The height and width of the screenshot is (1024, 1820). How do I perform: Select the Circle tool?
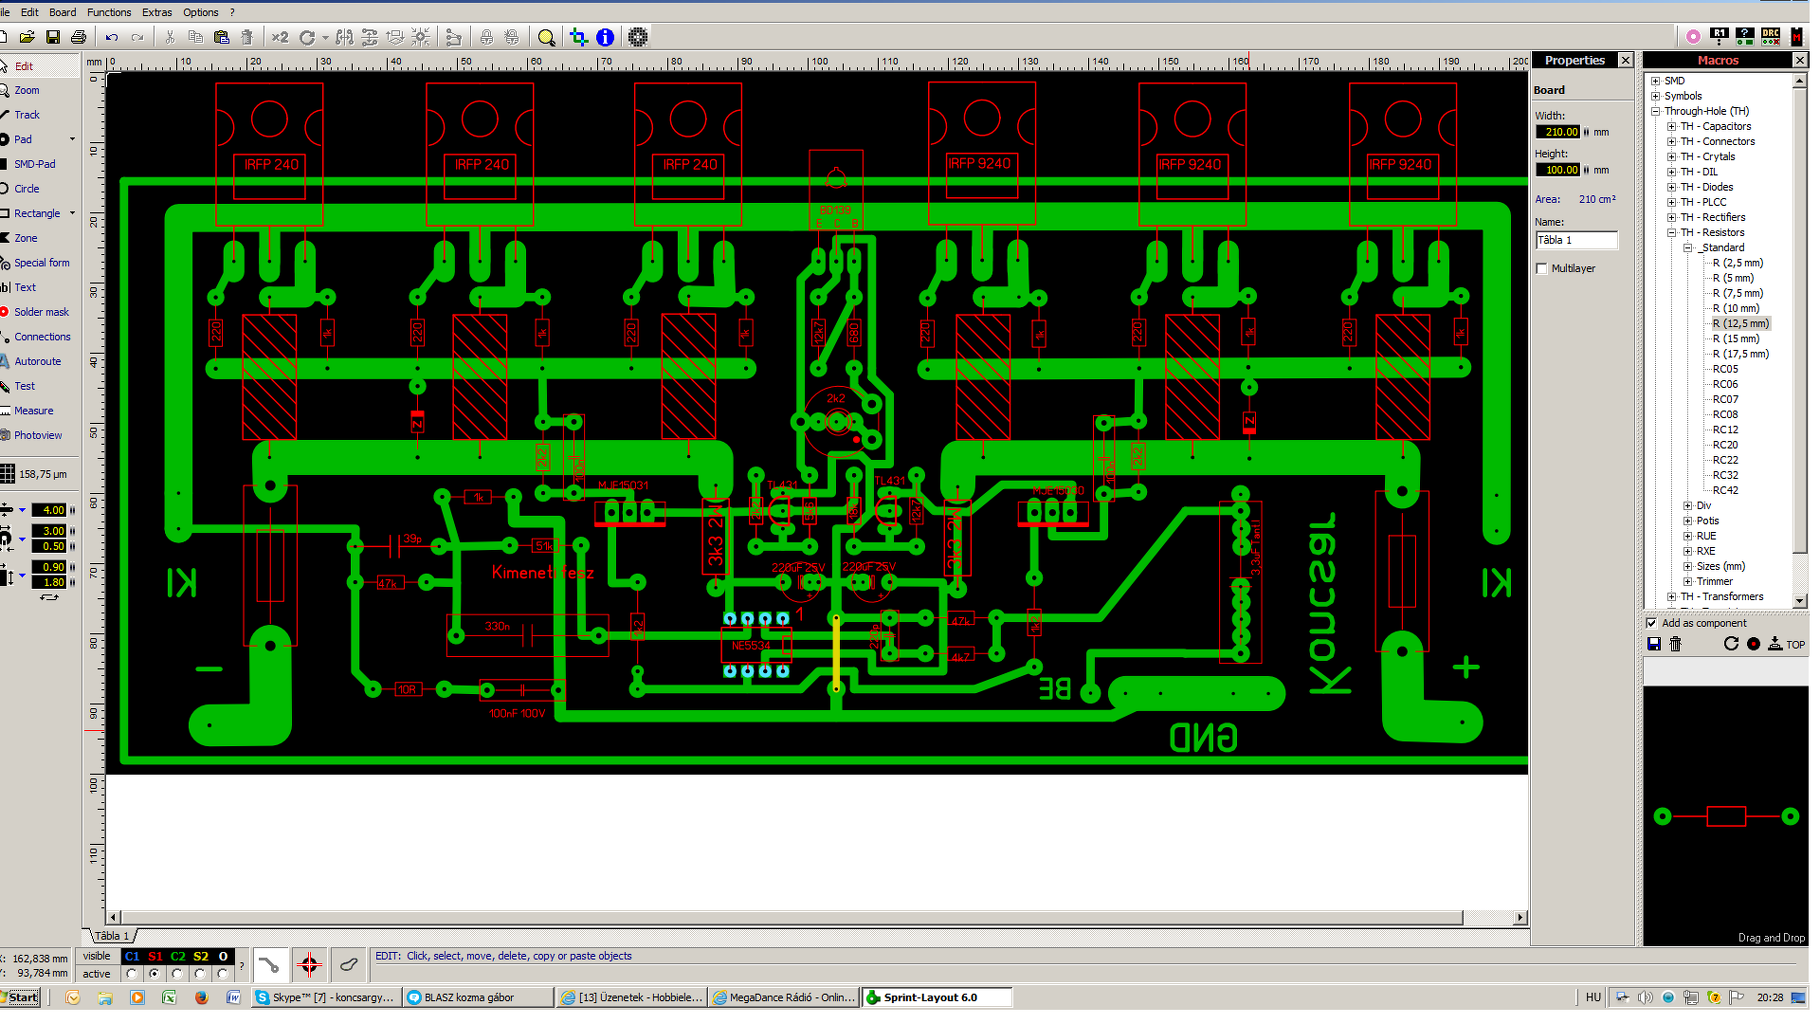(27, 189)
